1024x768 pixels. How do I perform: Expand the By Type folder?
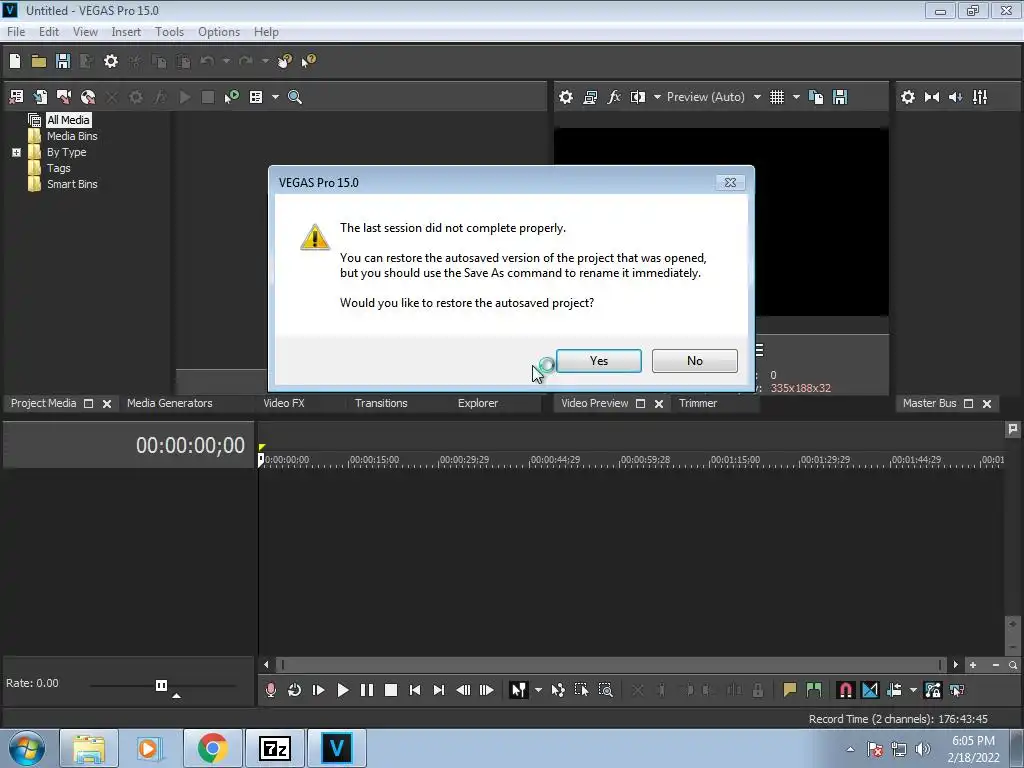[x=16, y=152]
